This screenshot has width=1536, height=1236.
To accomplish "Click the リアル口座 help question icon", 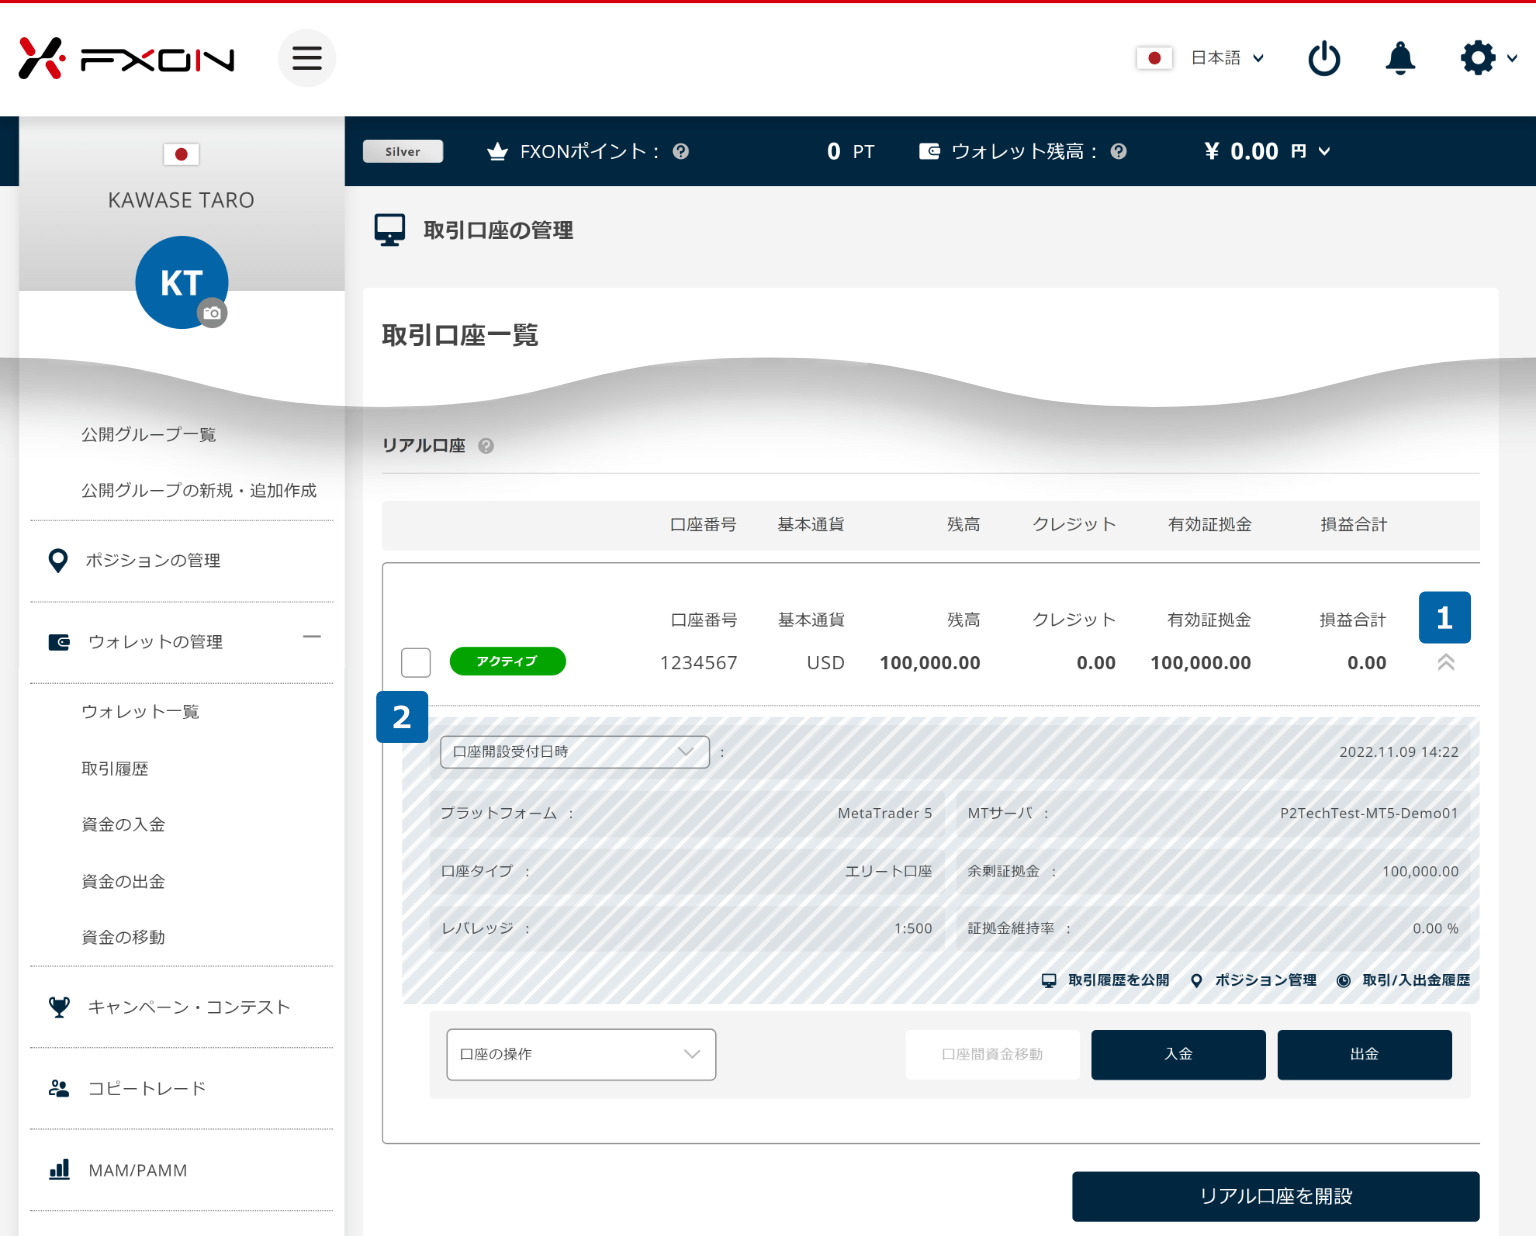I will pyautogui.click(x=486, y=446).
